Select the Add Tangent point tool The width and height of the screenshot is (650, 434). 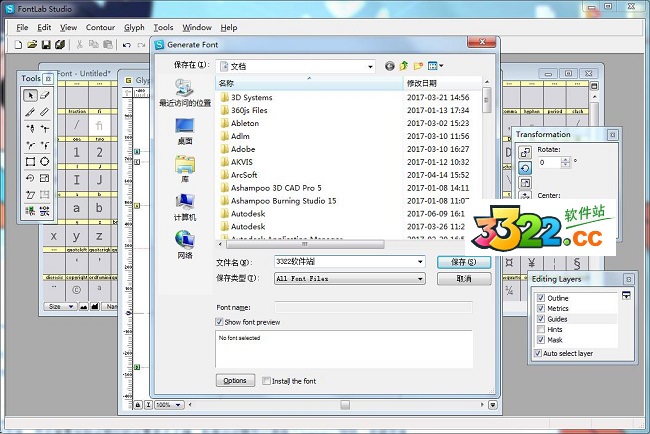pos(45,145)
